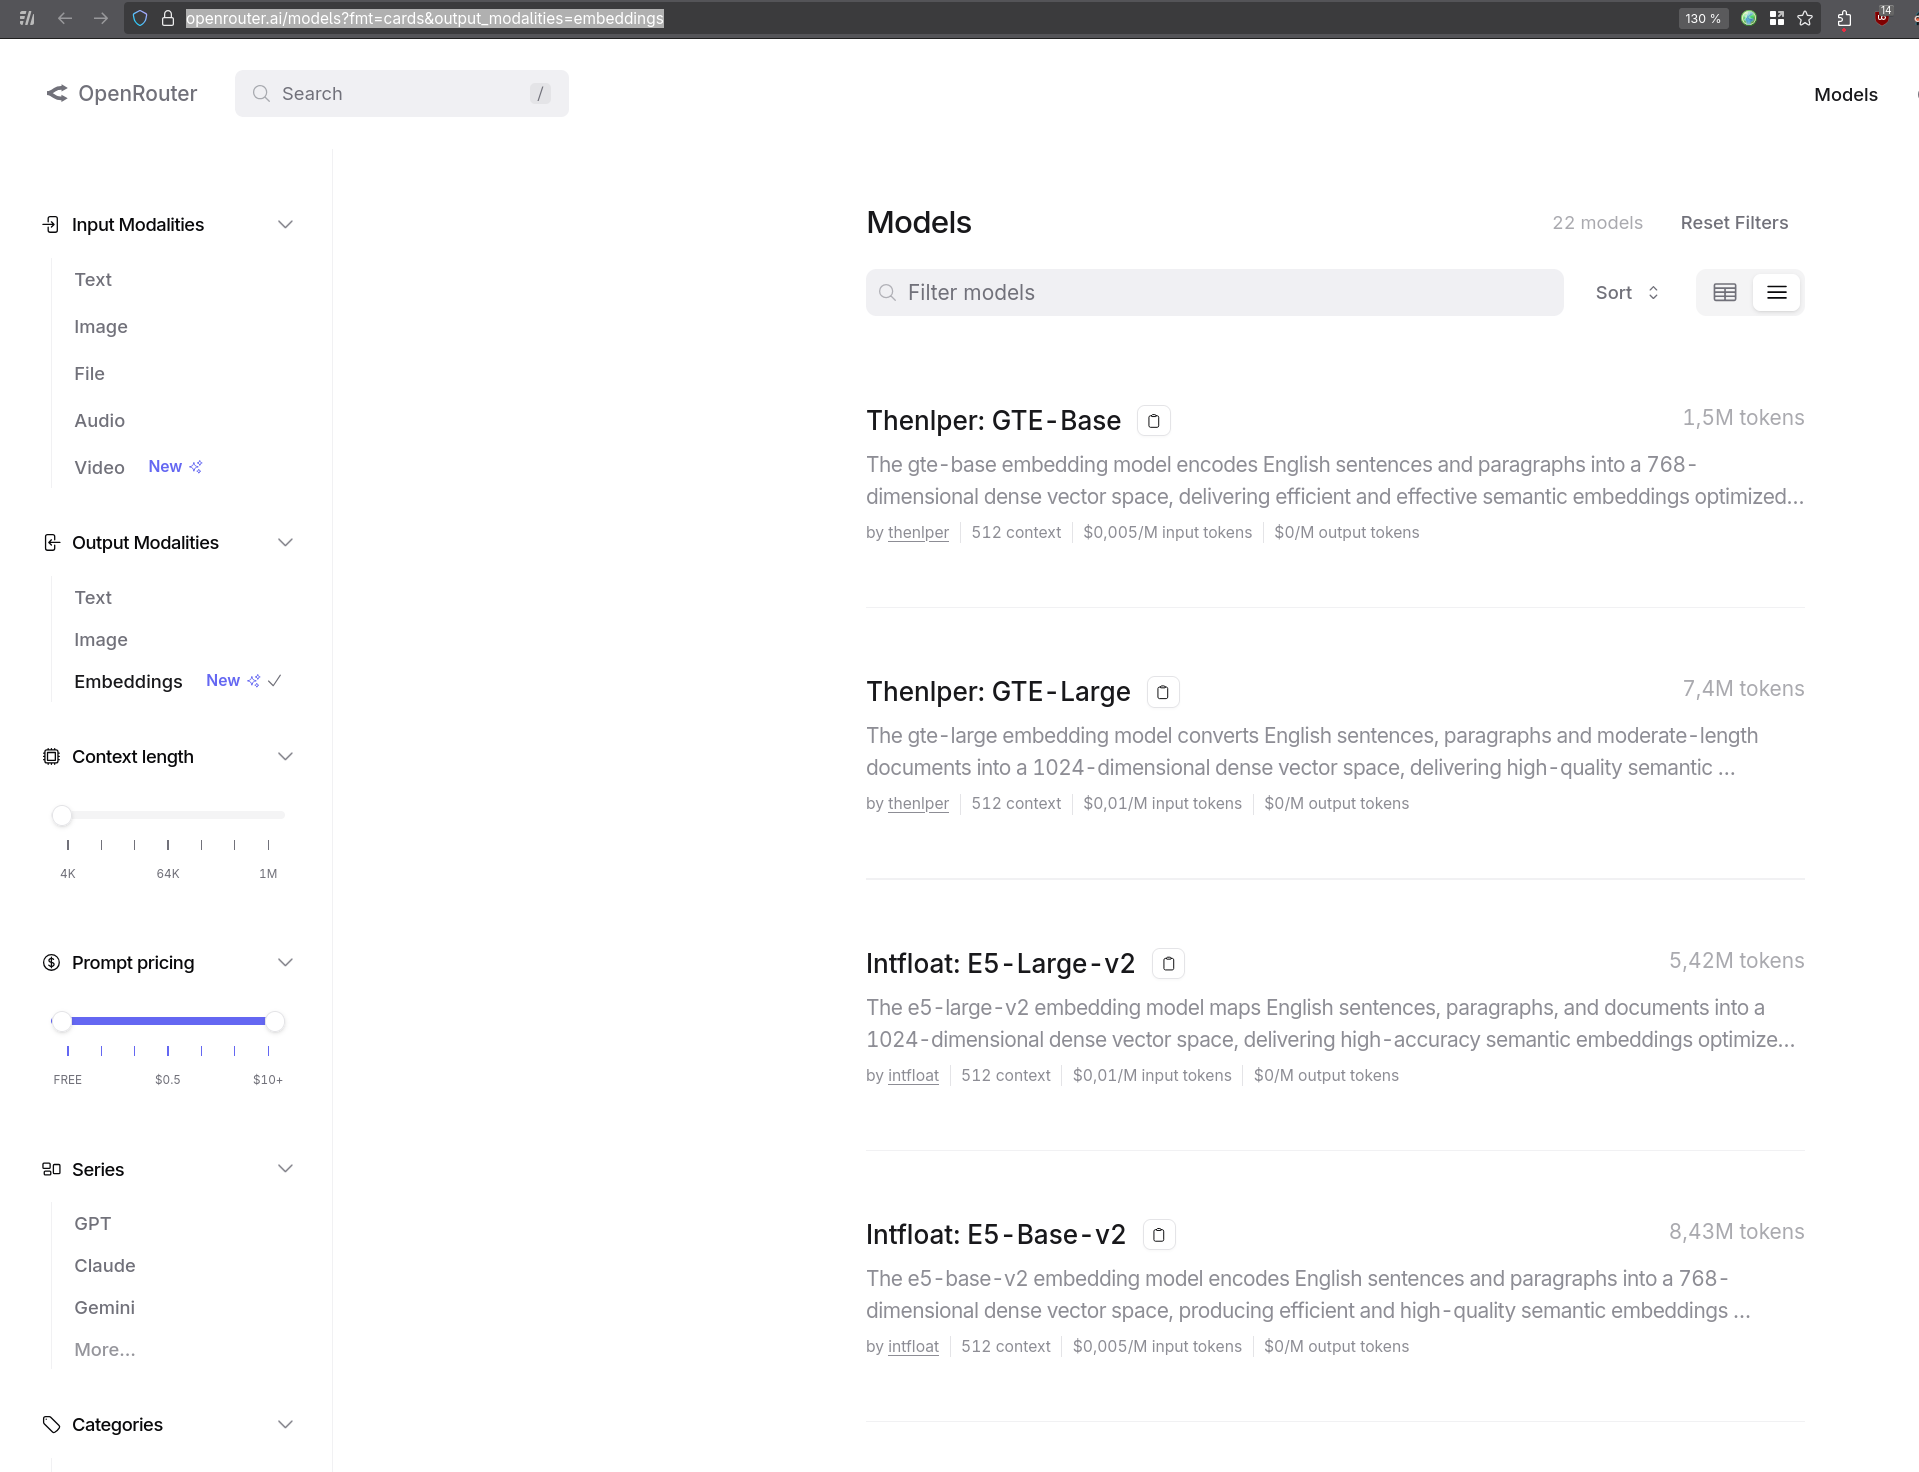Click Reset Filters
This screenshot has height=1472, width=1919.
(1733, 223)
